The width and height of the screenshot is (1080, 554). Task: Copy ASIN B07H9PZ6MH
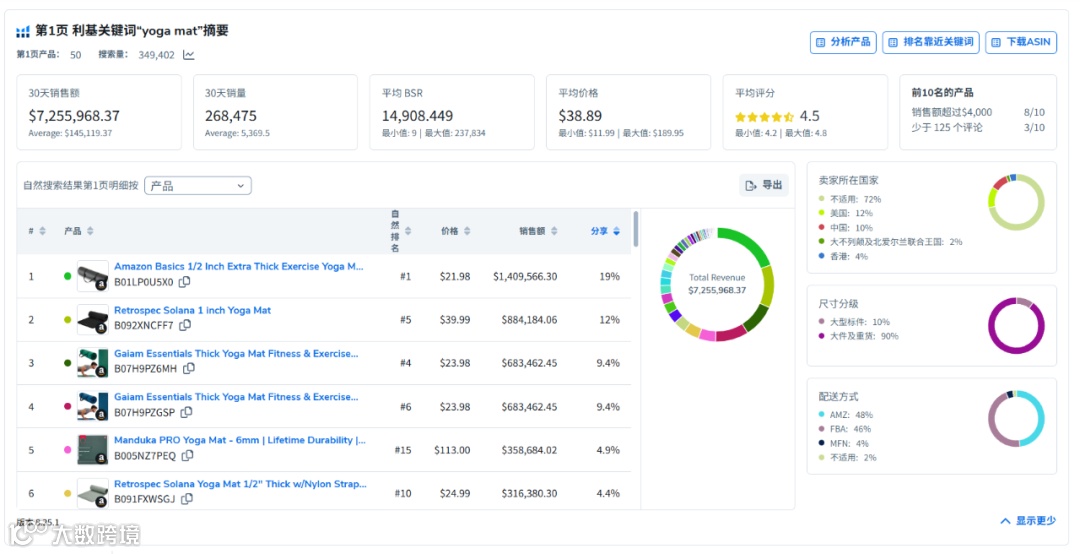point(189,369)
